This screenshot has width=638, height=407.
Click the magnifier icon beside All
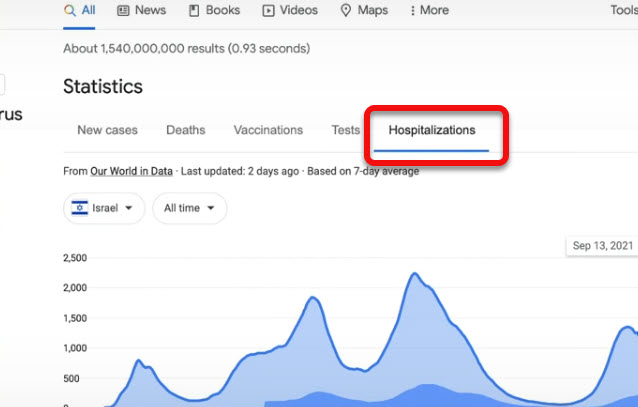coord(70,11)
